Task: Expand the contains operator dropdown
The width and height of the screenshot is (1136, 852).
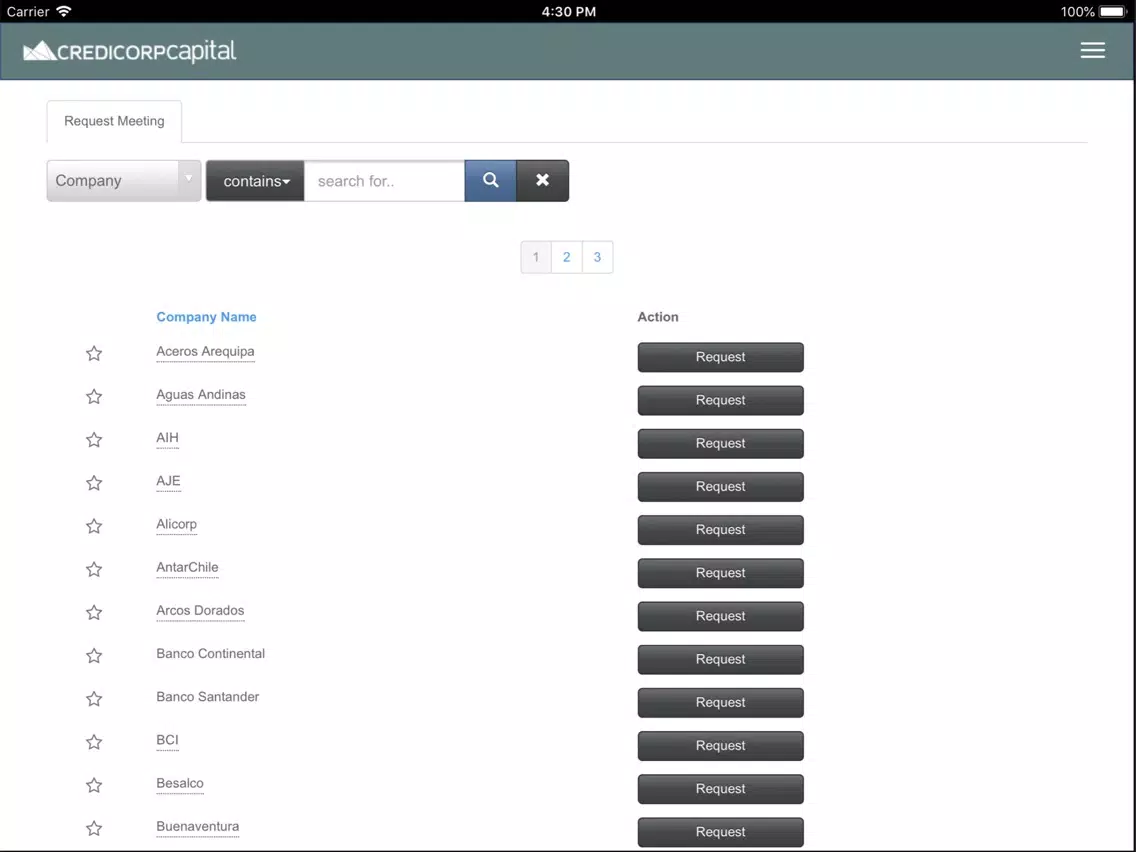Action: (x=255, y=180)
